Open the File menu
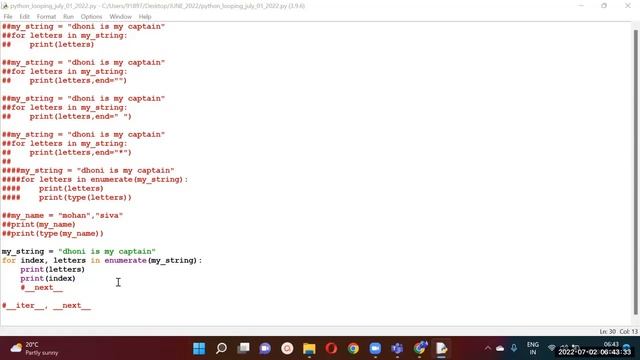Screen dimensions: 640x360 click(x=8, y=17)
